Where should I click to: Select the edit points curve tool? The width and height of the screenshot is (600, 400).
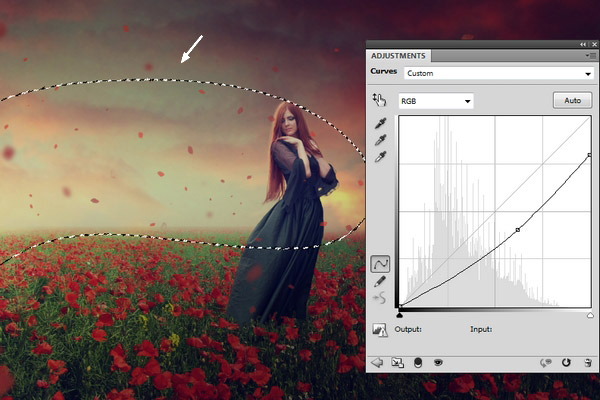click(x=380, y=264)
